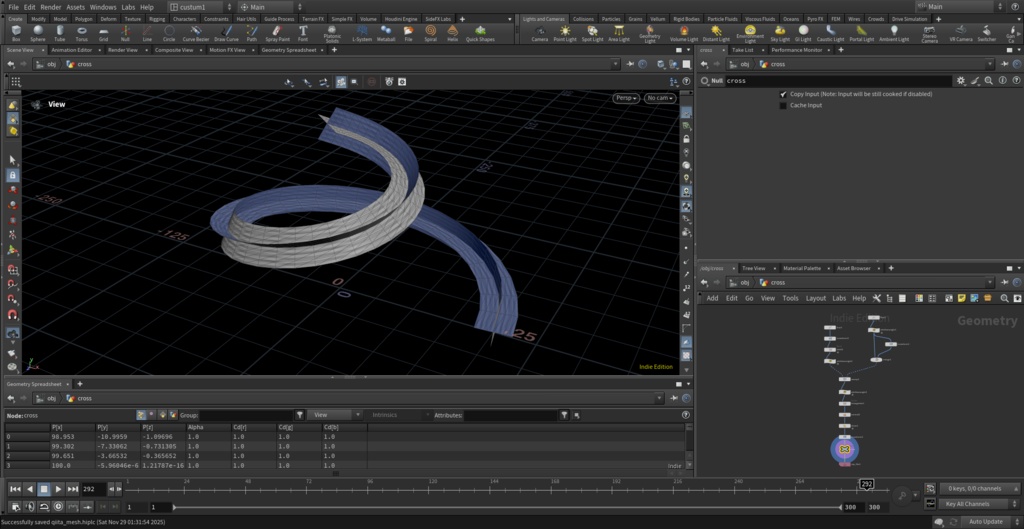Image resolution: width=1024 pixels, height=529 pixels.
Task: Toggle the Copy Input checkbox
Action: click(x=783, y=94)
